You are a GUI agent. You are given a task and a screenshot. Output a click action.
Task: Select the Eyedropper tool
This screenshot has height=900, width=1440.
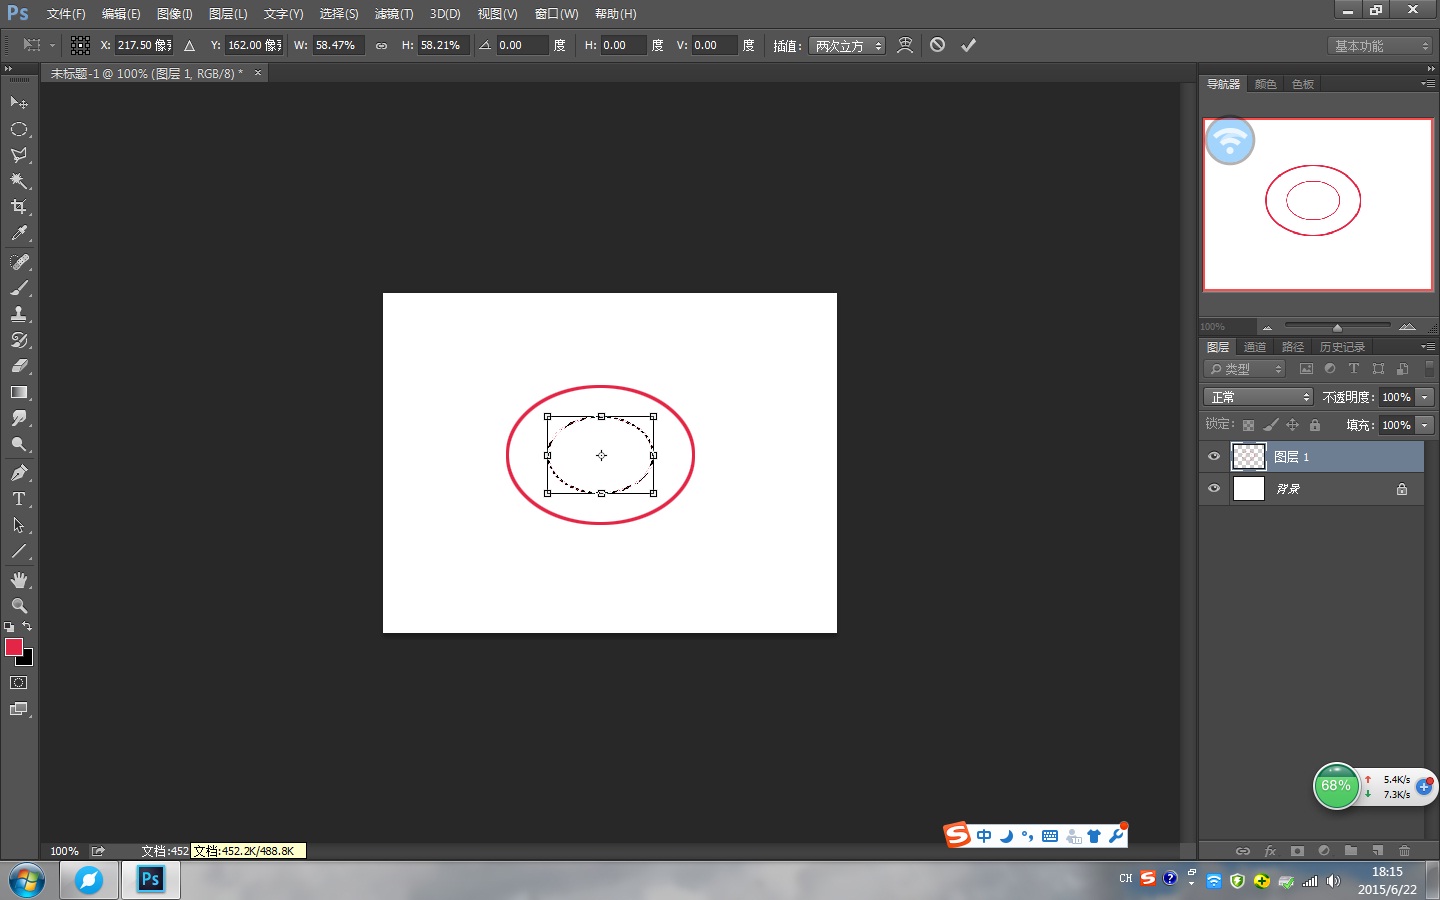click(19, 233)
